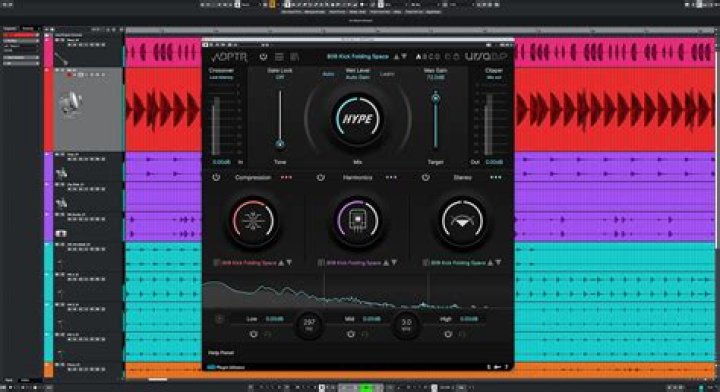Select plugin state slot B

(425, 57)
